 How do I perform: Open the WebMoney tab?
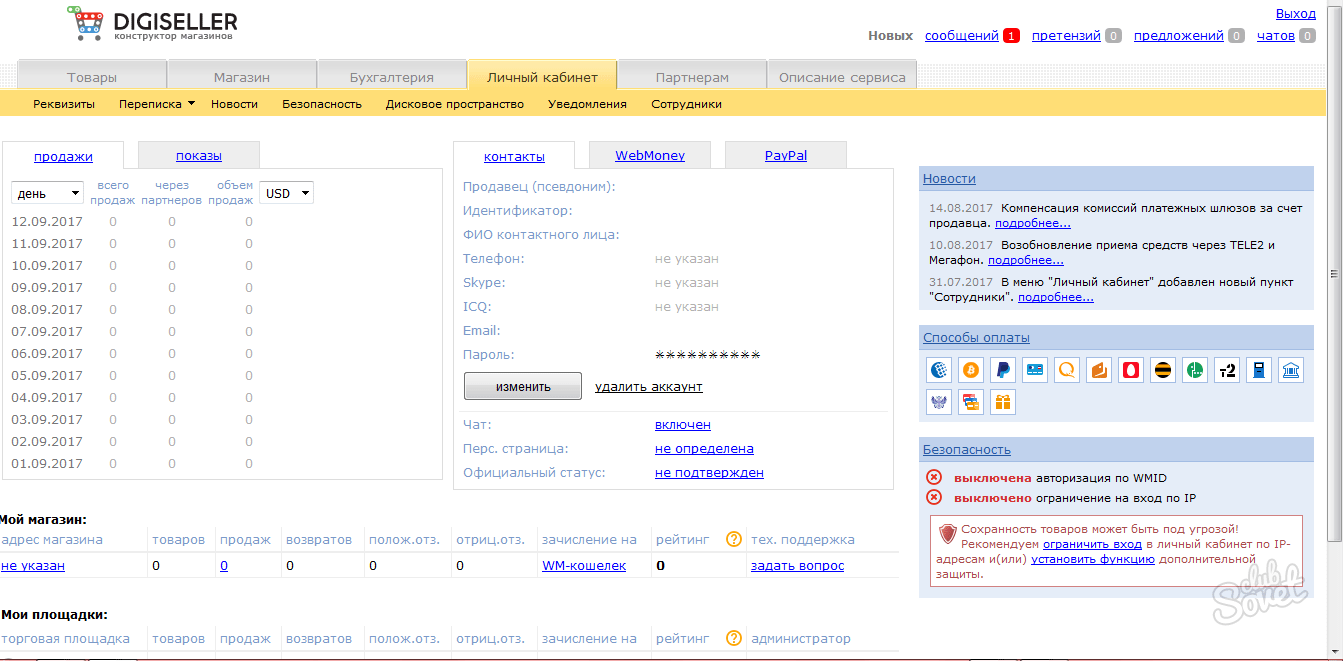649,156
